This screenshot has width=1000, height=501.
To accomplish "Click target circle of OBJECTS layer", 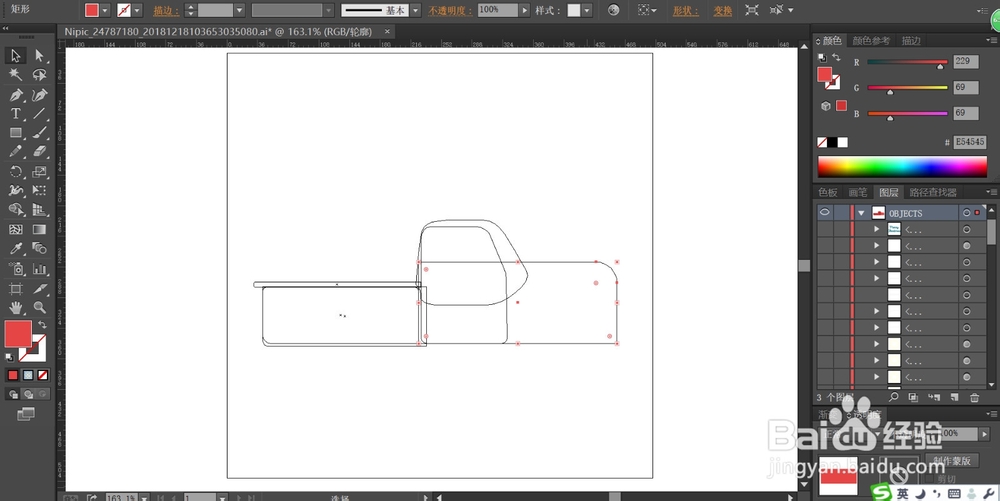I will [x=967, y=213].
